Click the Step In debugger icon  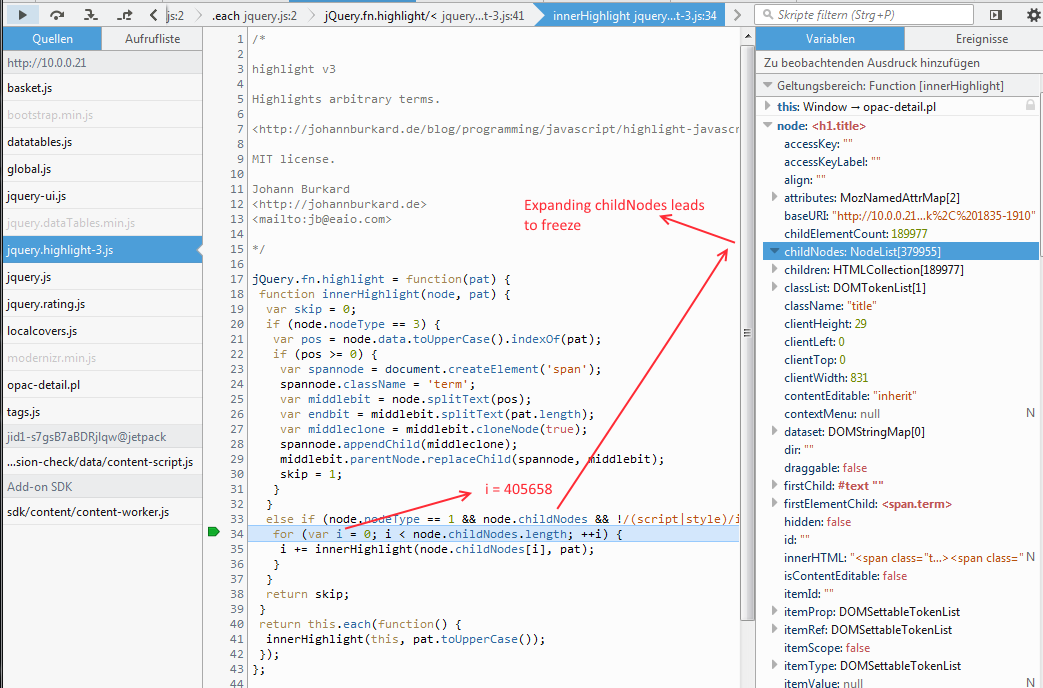point(90,15)
